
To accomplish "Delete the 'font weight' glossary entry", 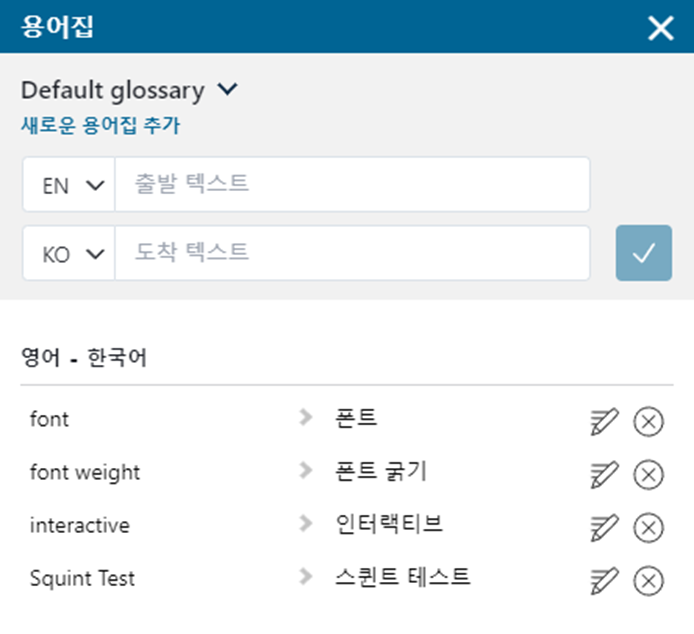I will (649, 474).
